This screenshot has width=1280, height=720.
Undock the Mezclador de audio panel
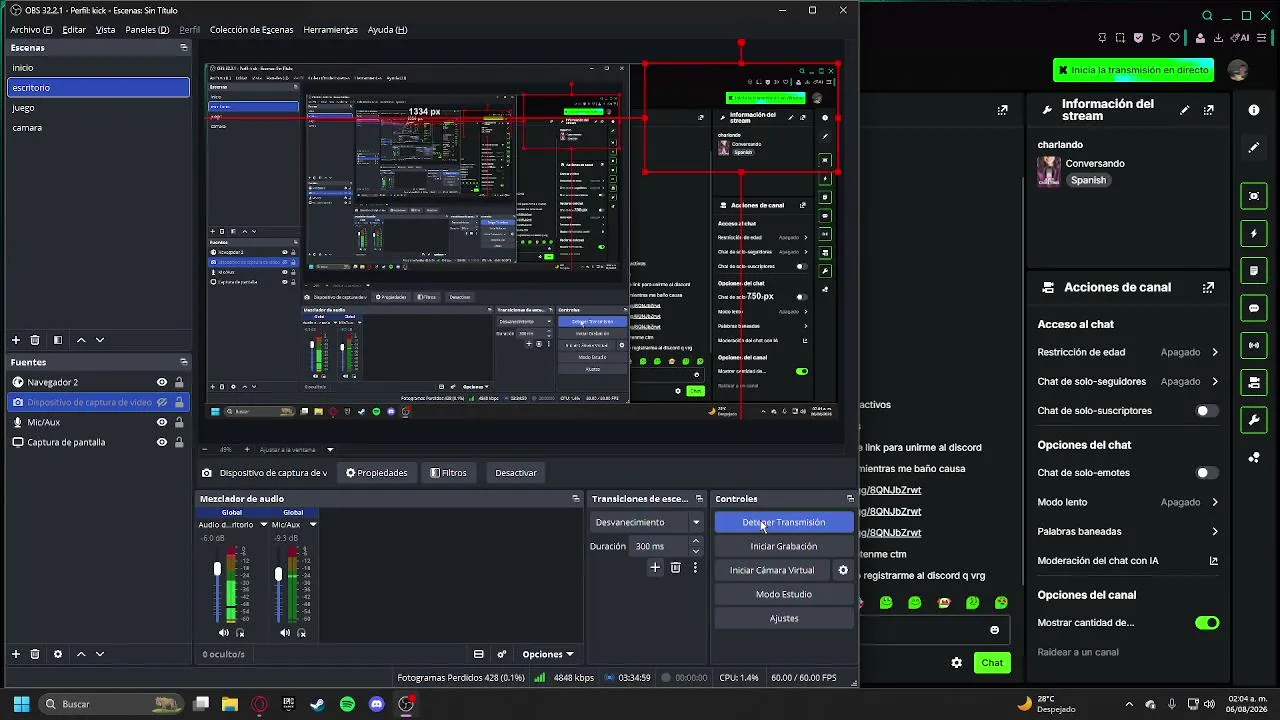(576, 498)
